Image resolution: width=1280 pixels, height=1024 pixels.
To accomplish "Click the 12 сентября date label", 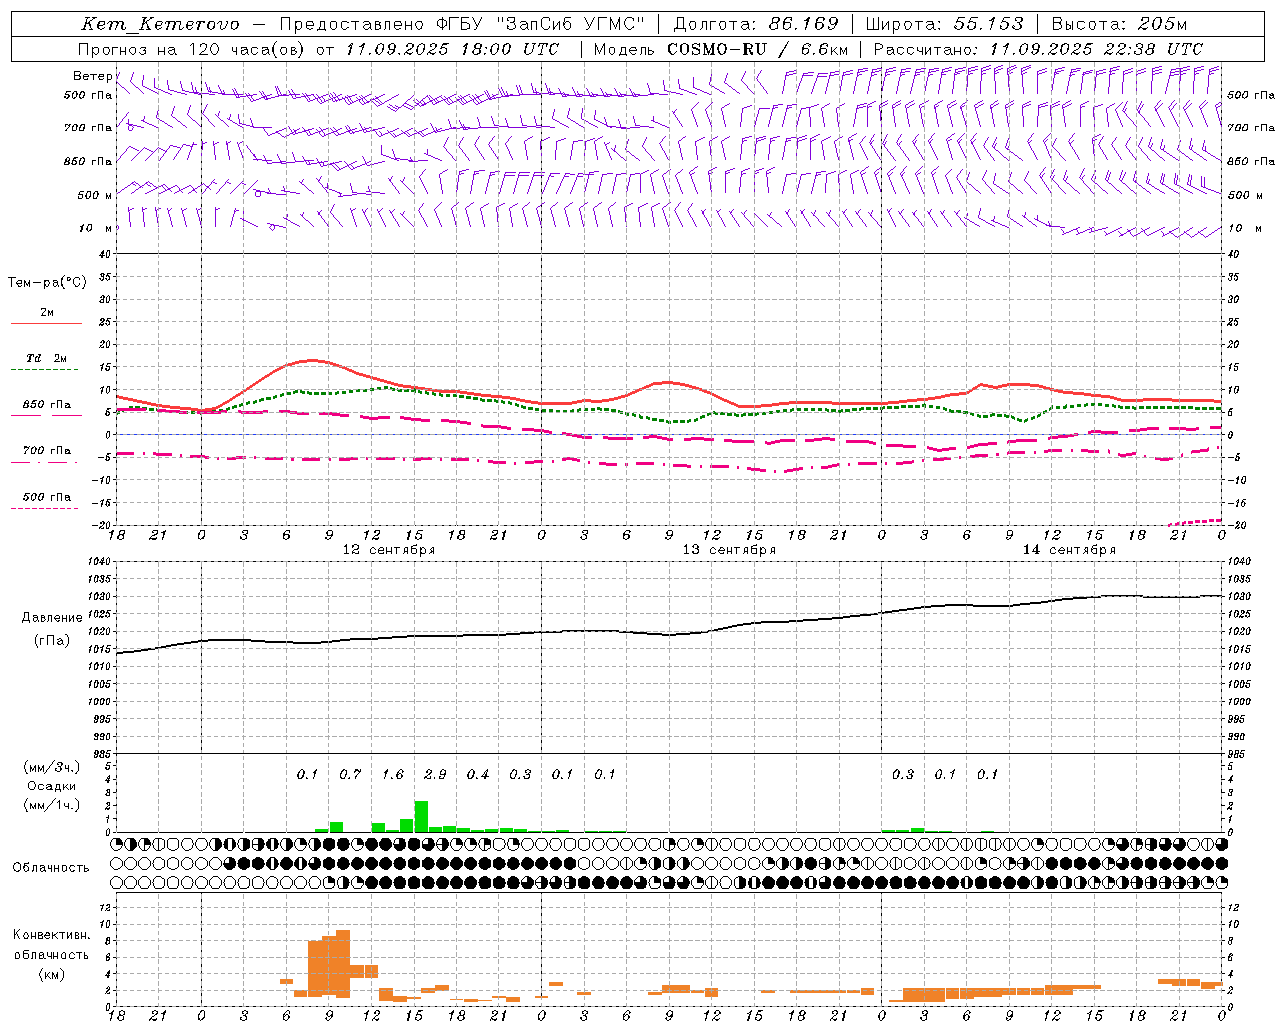I will click(389, 550).
